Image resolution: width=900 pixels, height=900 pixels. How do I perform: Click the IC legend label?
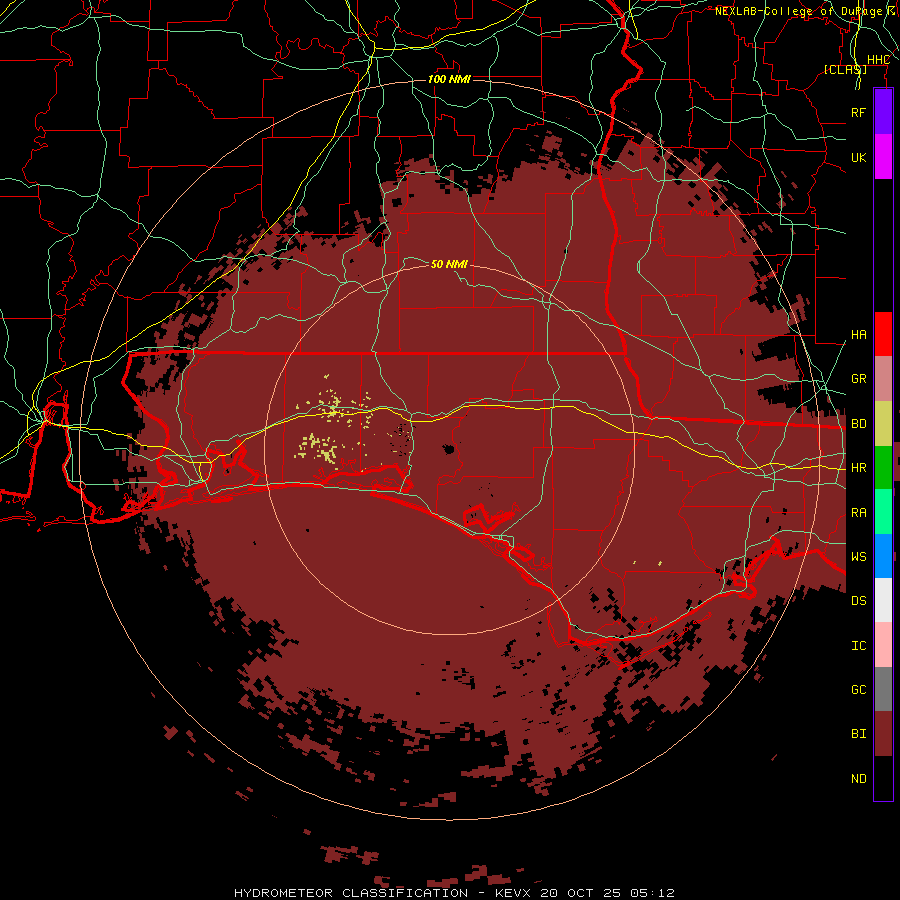858,646
